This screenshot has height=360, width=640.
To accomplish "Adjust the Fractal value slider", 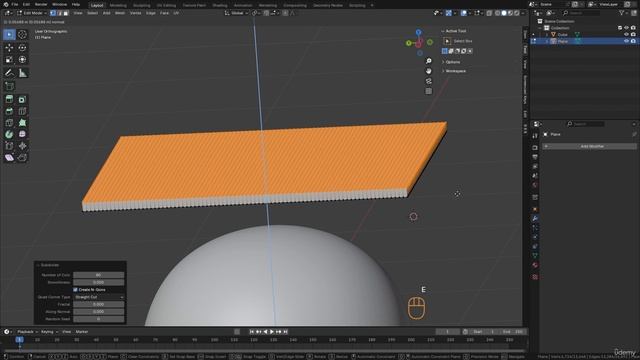I will click(99, 304).
